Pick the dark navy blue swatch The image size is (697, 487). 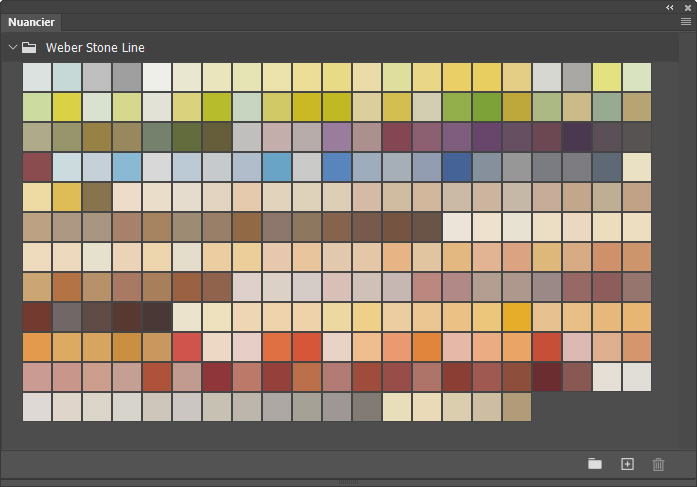pos(457,167)
